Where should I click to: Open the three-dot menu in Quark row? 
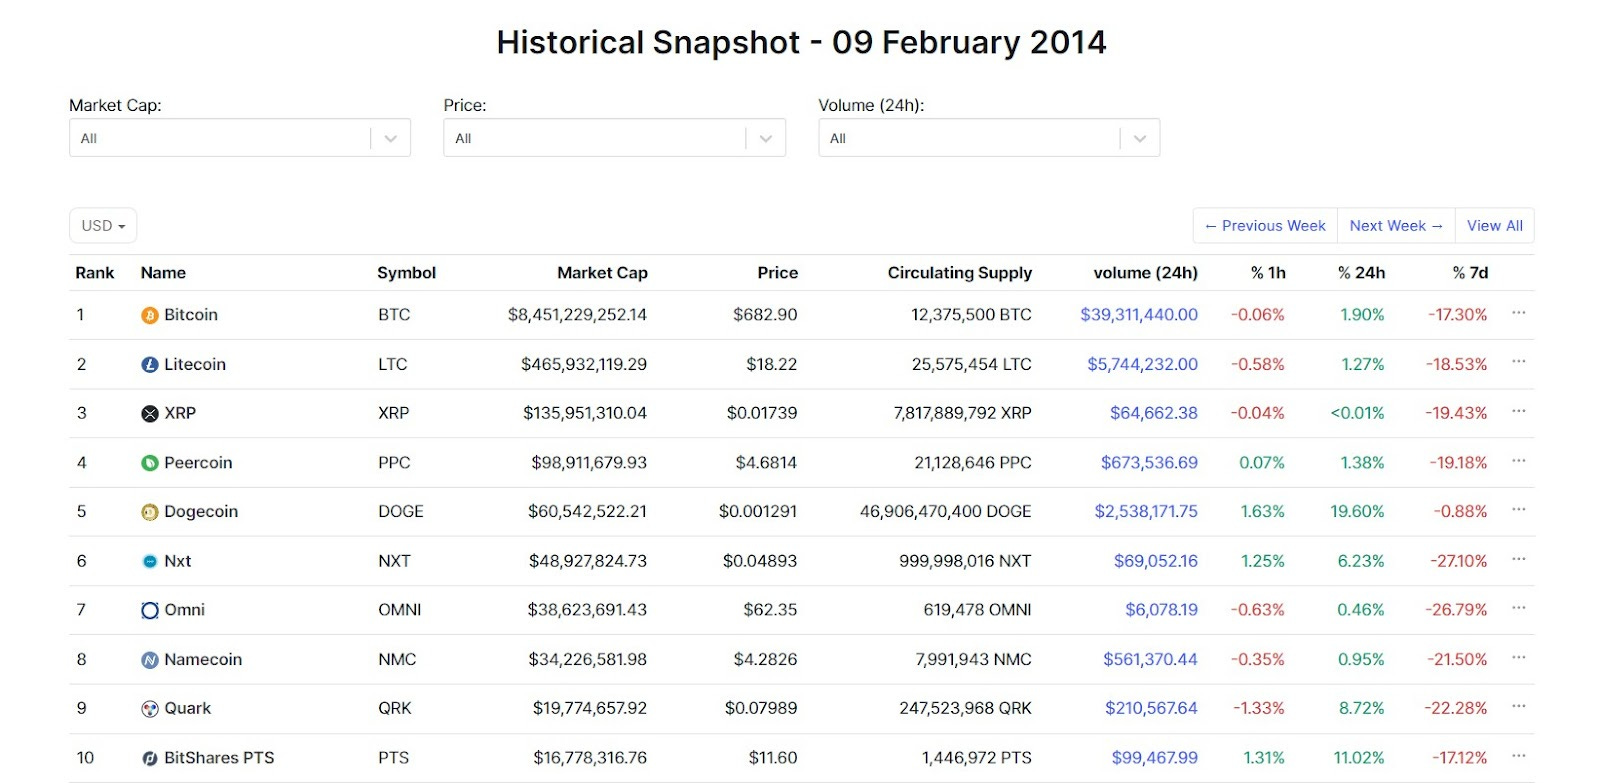pyautogui.click(x=1519, y=707)
